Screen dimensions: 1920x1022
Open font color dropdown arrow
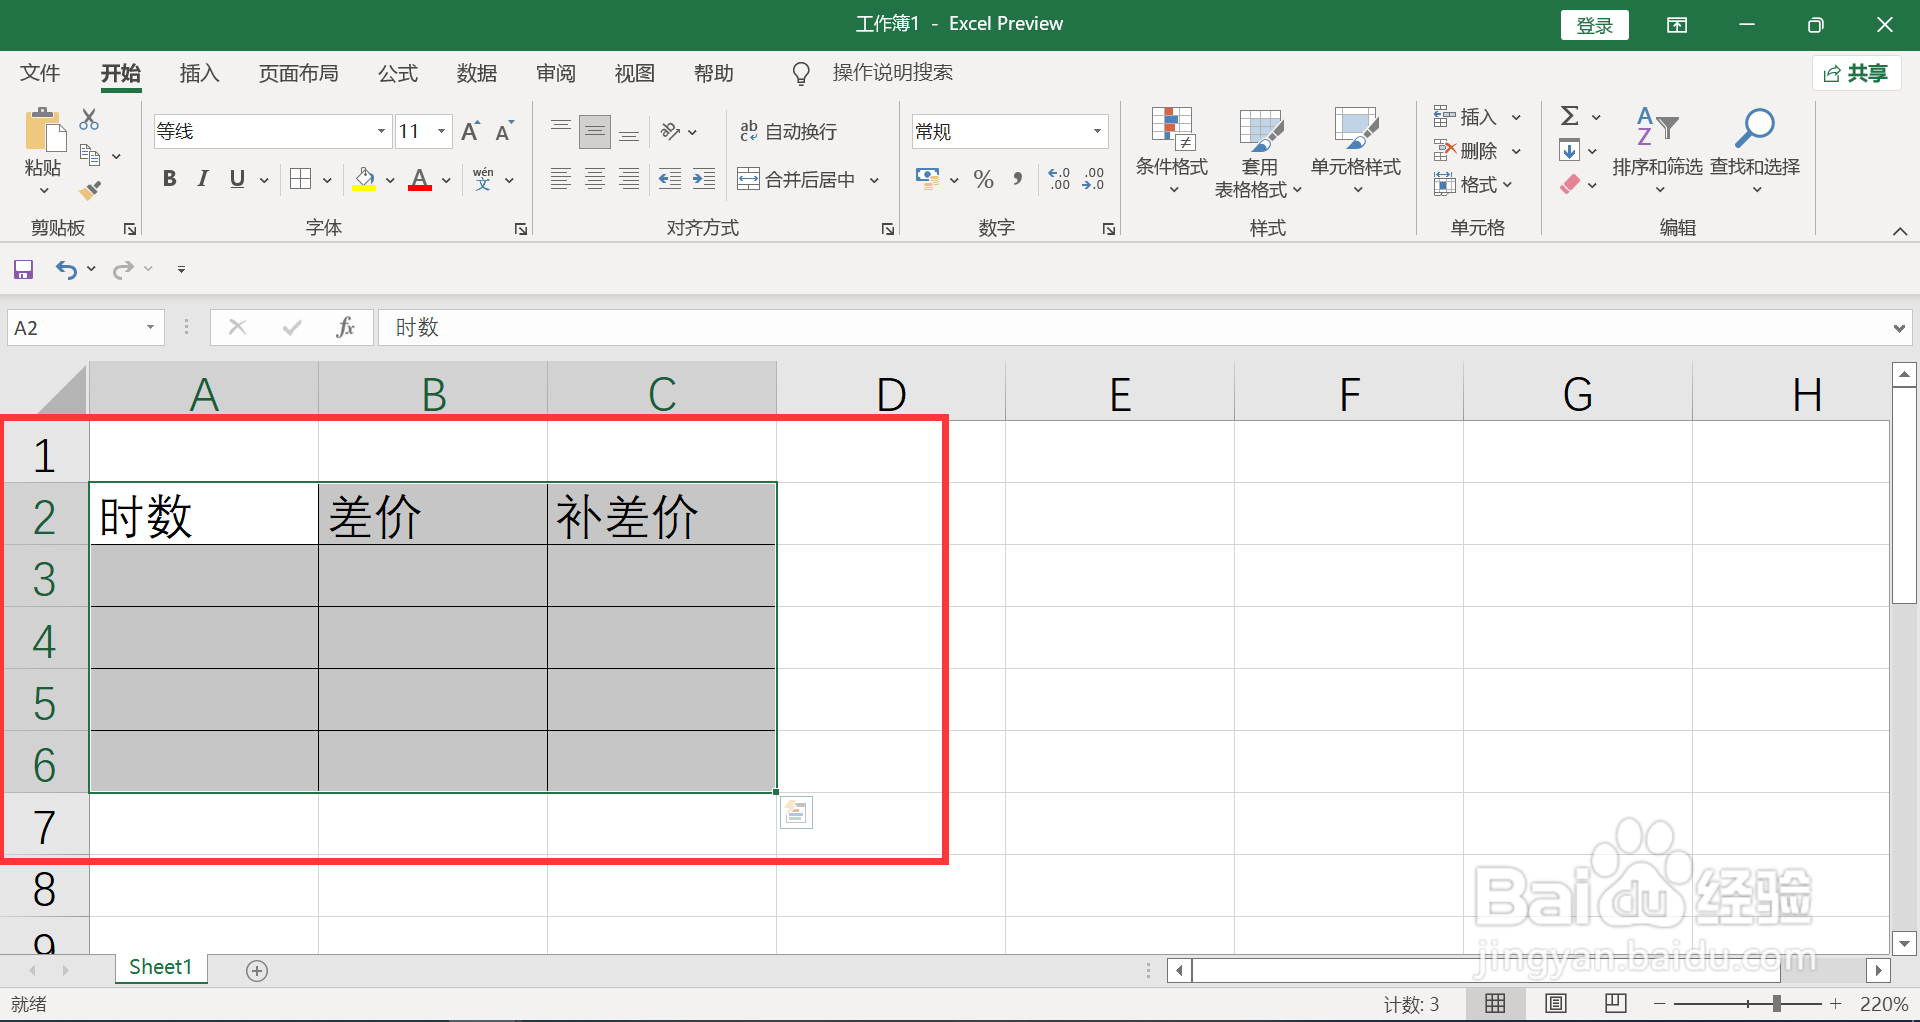447,180
